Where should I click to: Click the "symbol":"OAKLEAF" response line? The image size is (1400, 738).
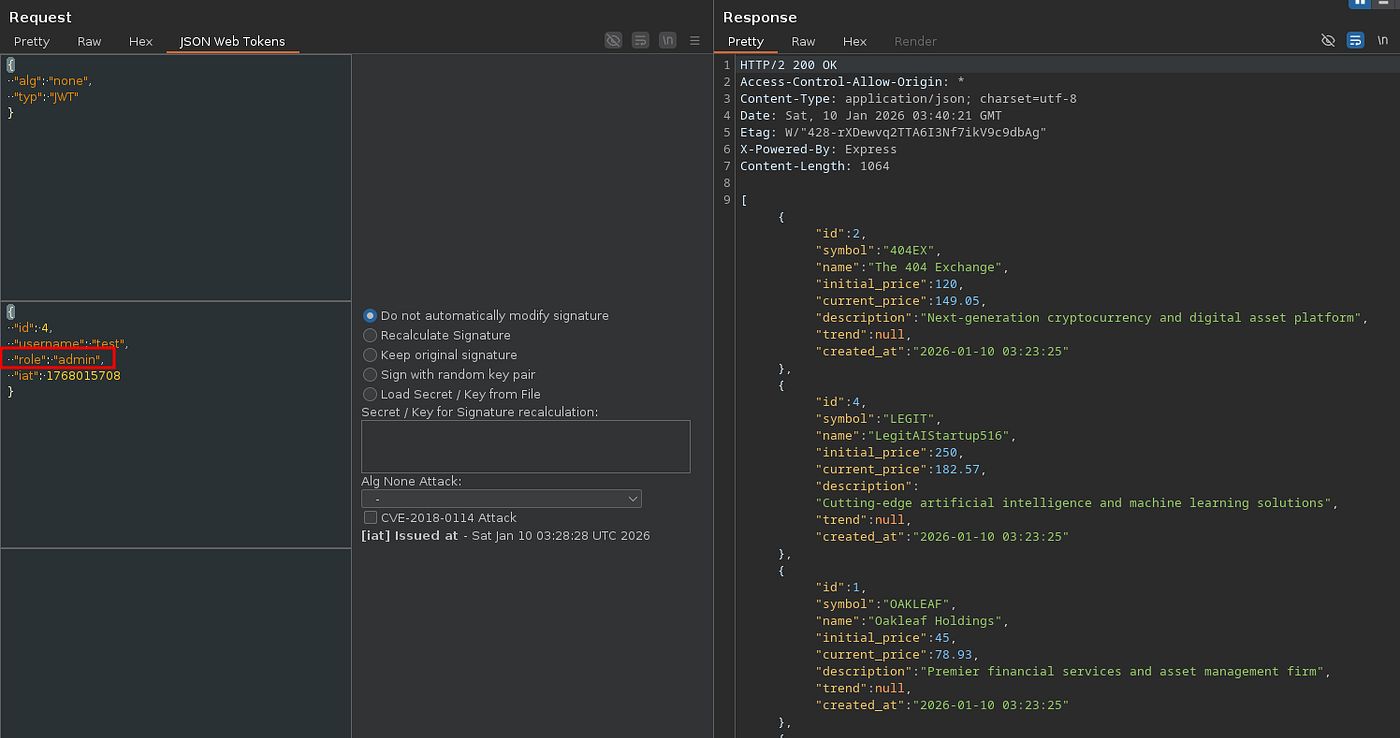tap(886, 604)
